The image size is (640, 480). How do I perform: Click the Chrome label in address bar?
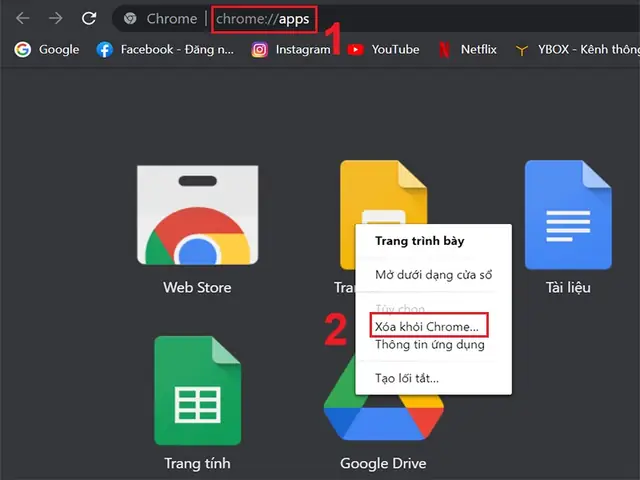(172, 19)
